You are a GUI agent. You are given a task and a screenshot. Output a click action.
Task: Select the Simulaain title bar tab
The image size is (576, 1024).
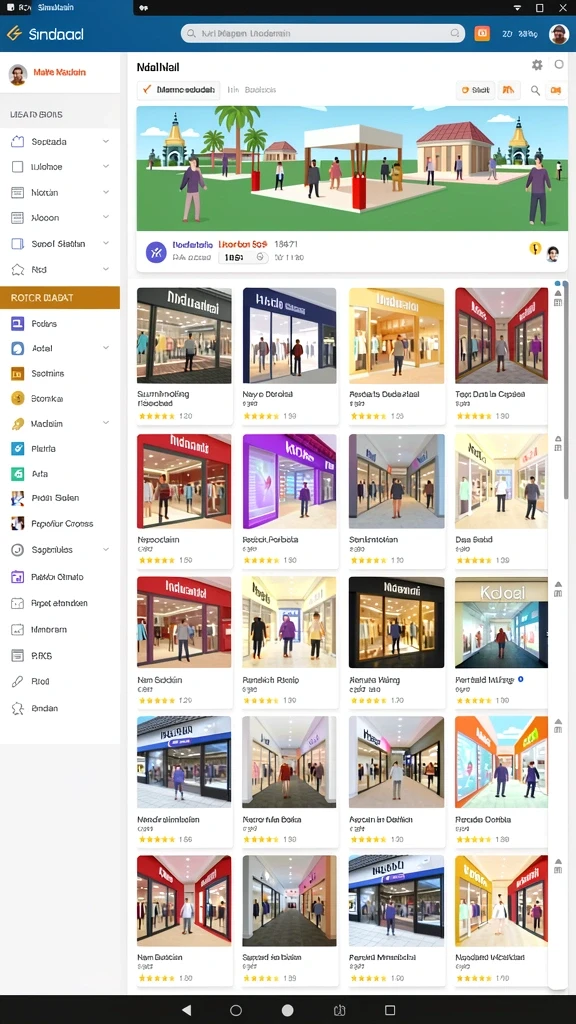[56, 7]
